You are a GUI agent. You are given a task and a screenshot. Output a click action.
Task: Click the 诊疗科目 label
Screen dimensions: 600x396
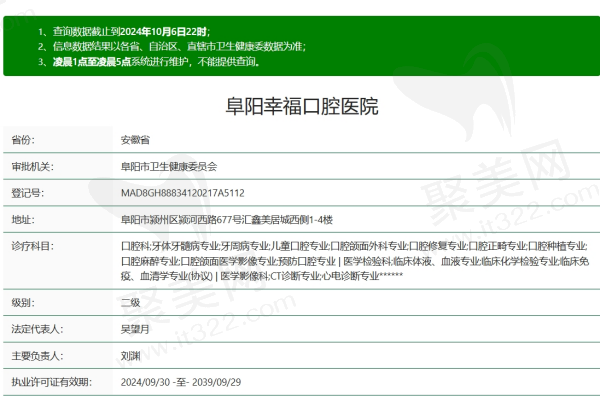point(33,246)
